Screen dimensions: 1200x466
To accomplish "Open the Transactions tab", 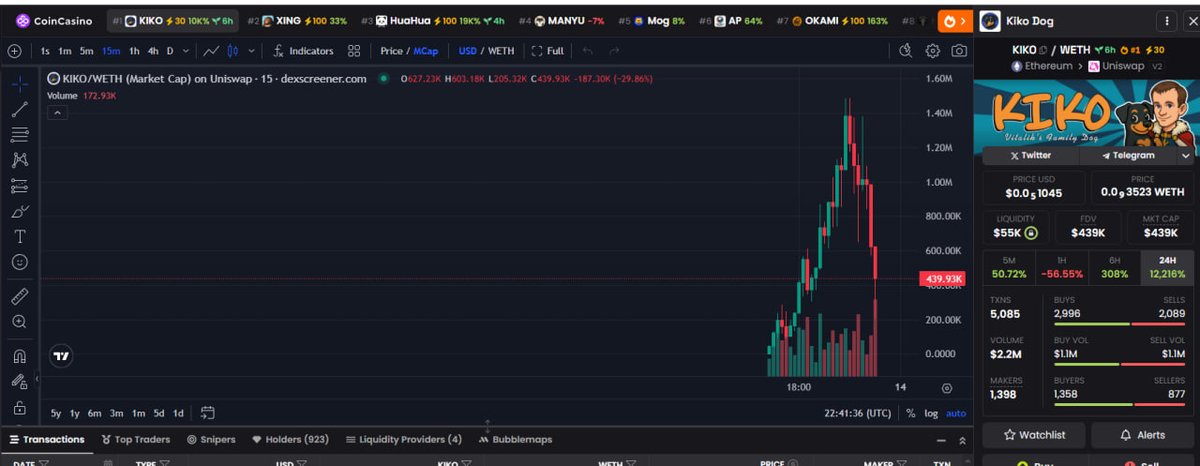I will click(46, 439).
